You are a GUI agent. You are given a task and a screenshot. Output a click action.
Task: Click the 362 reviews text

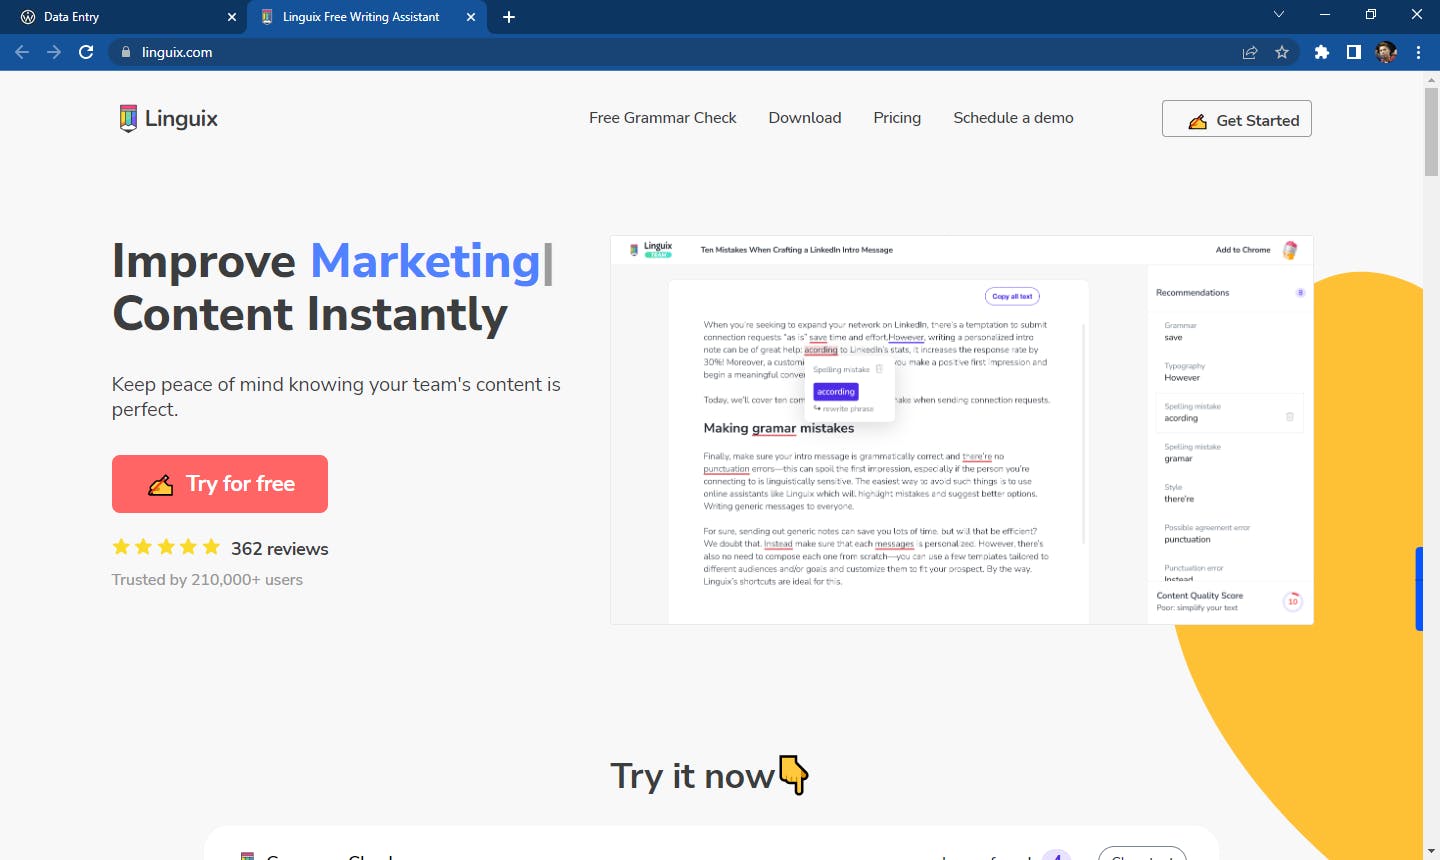click(x=280, y=549)
